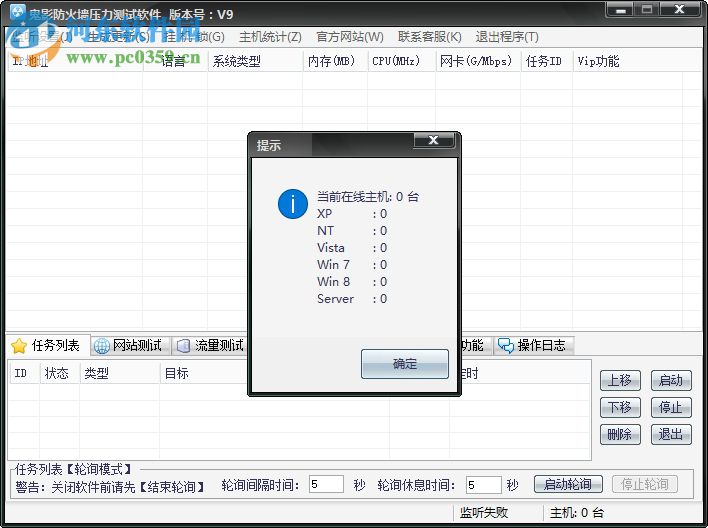Click the 删除 button
Image resolution: width=708 pixels, height=528 pixels.
620,435
